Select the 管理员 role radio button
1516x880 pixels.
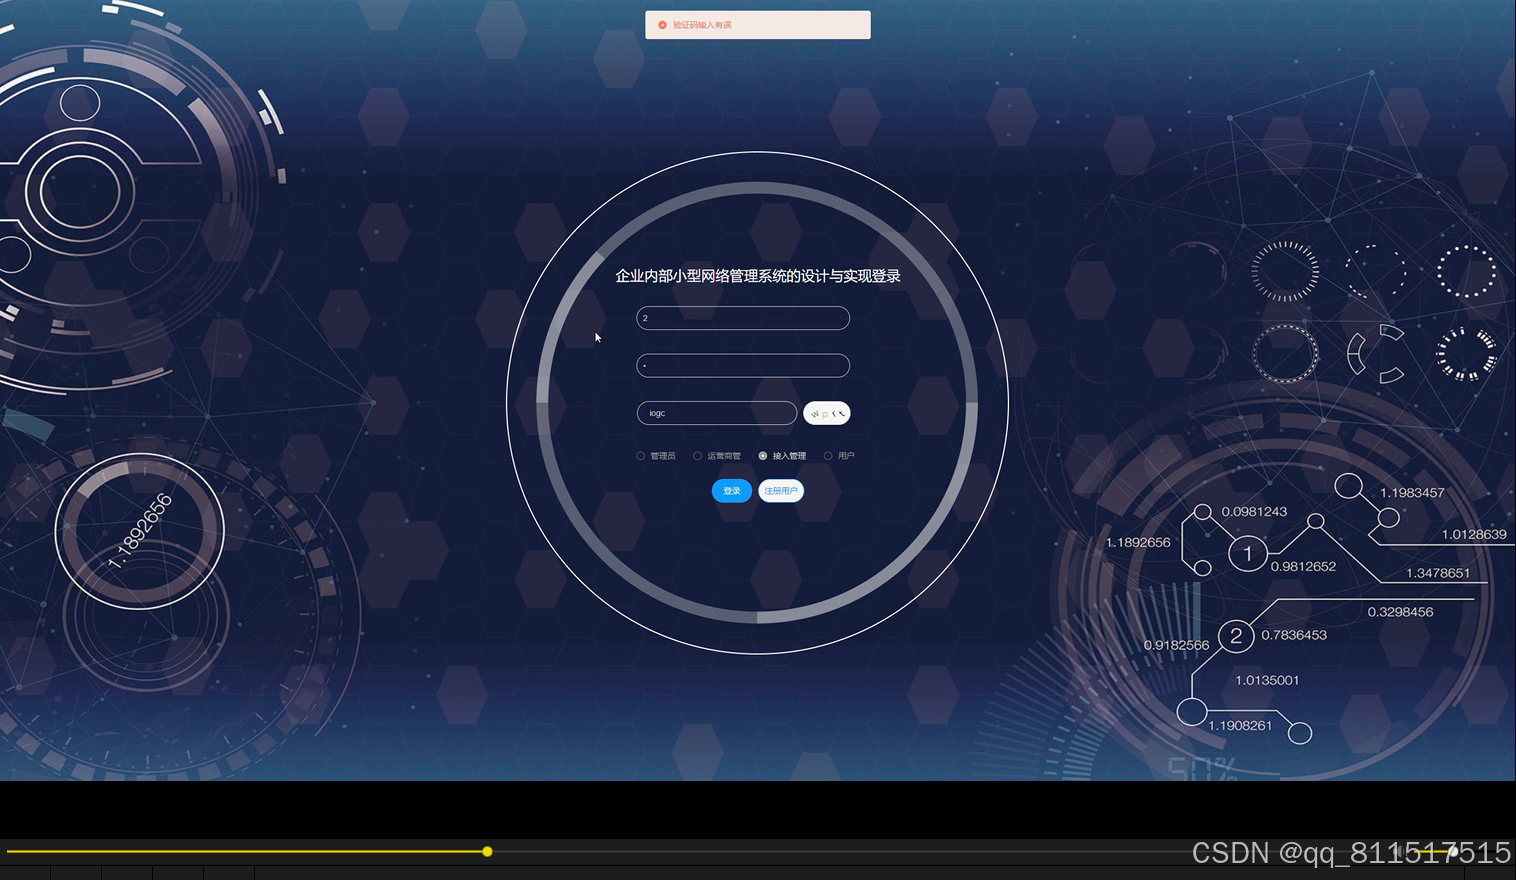(641, 456)
